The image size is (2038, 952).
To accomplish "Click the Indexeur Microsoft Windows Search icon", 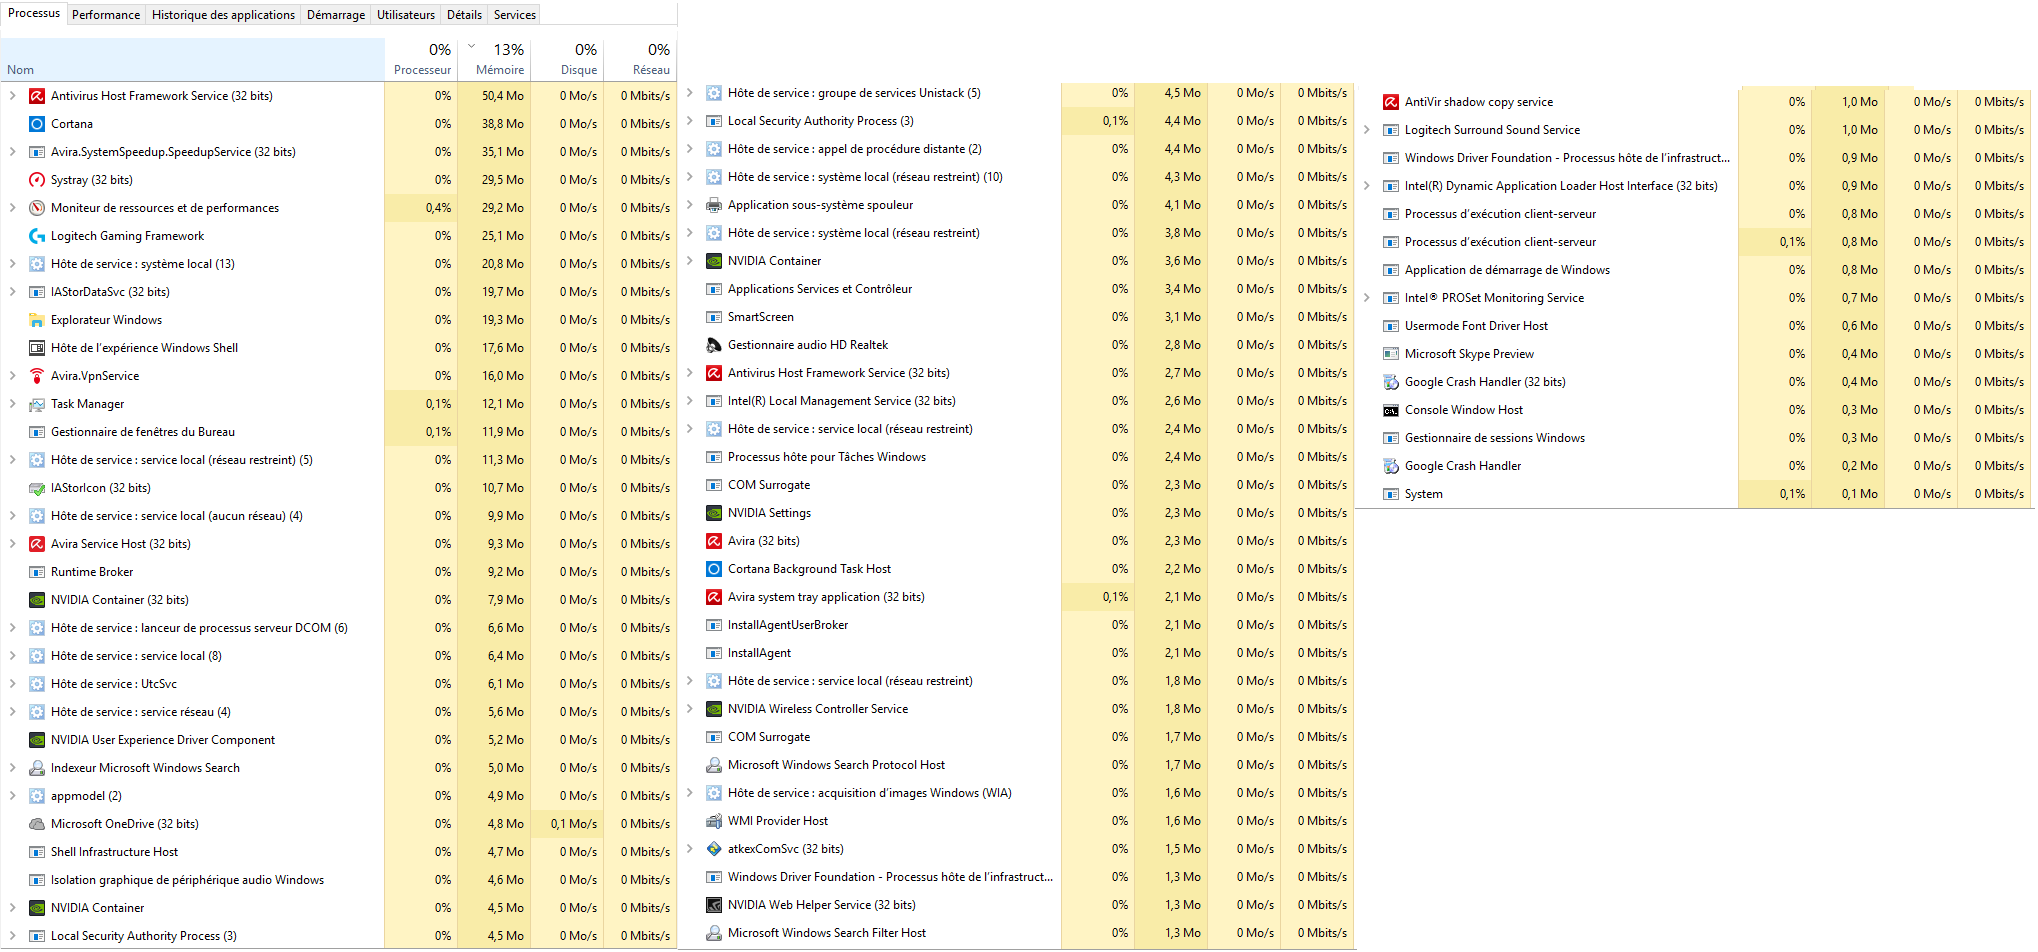I will (37, 768).
